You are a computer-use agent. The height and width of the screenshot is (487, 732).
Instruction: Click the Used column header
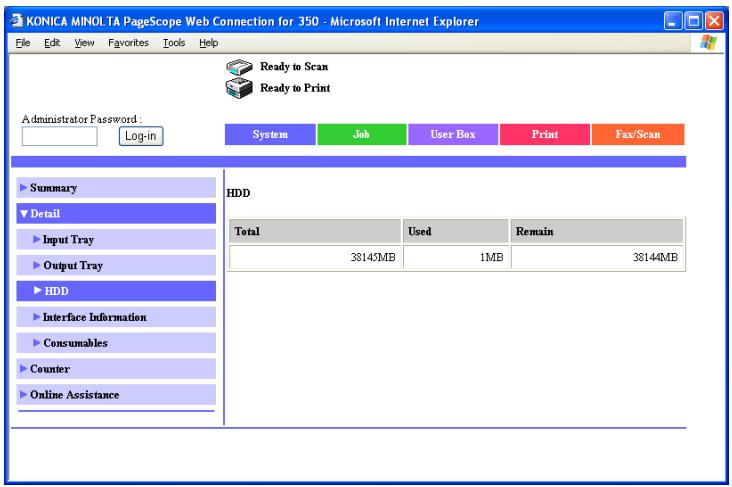coord(456,231)
